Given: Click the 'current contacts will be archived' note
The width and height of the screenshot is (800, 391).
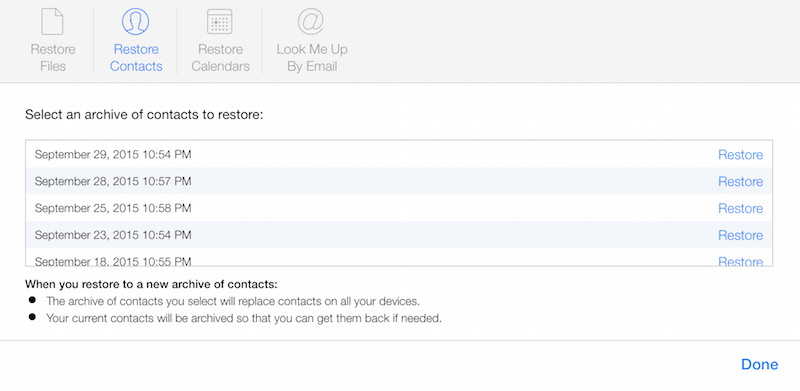Looking at the screenshot, I should (244, 319).
